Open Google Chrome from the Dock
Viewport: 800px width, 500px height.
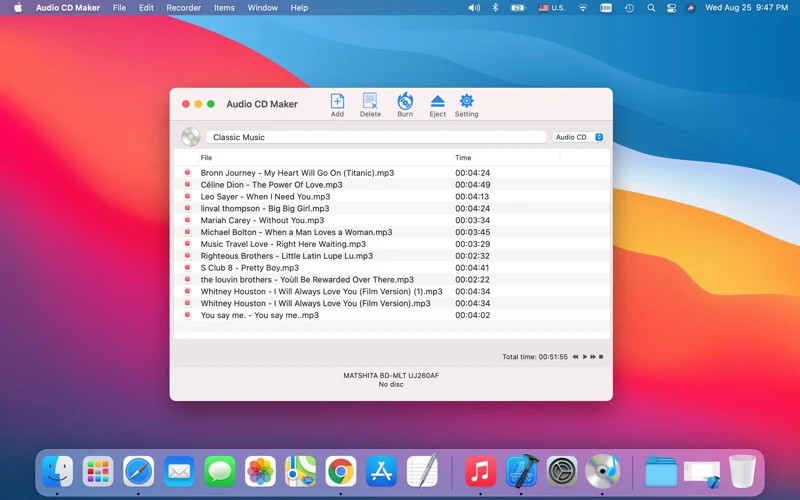pos(341,471)
